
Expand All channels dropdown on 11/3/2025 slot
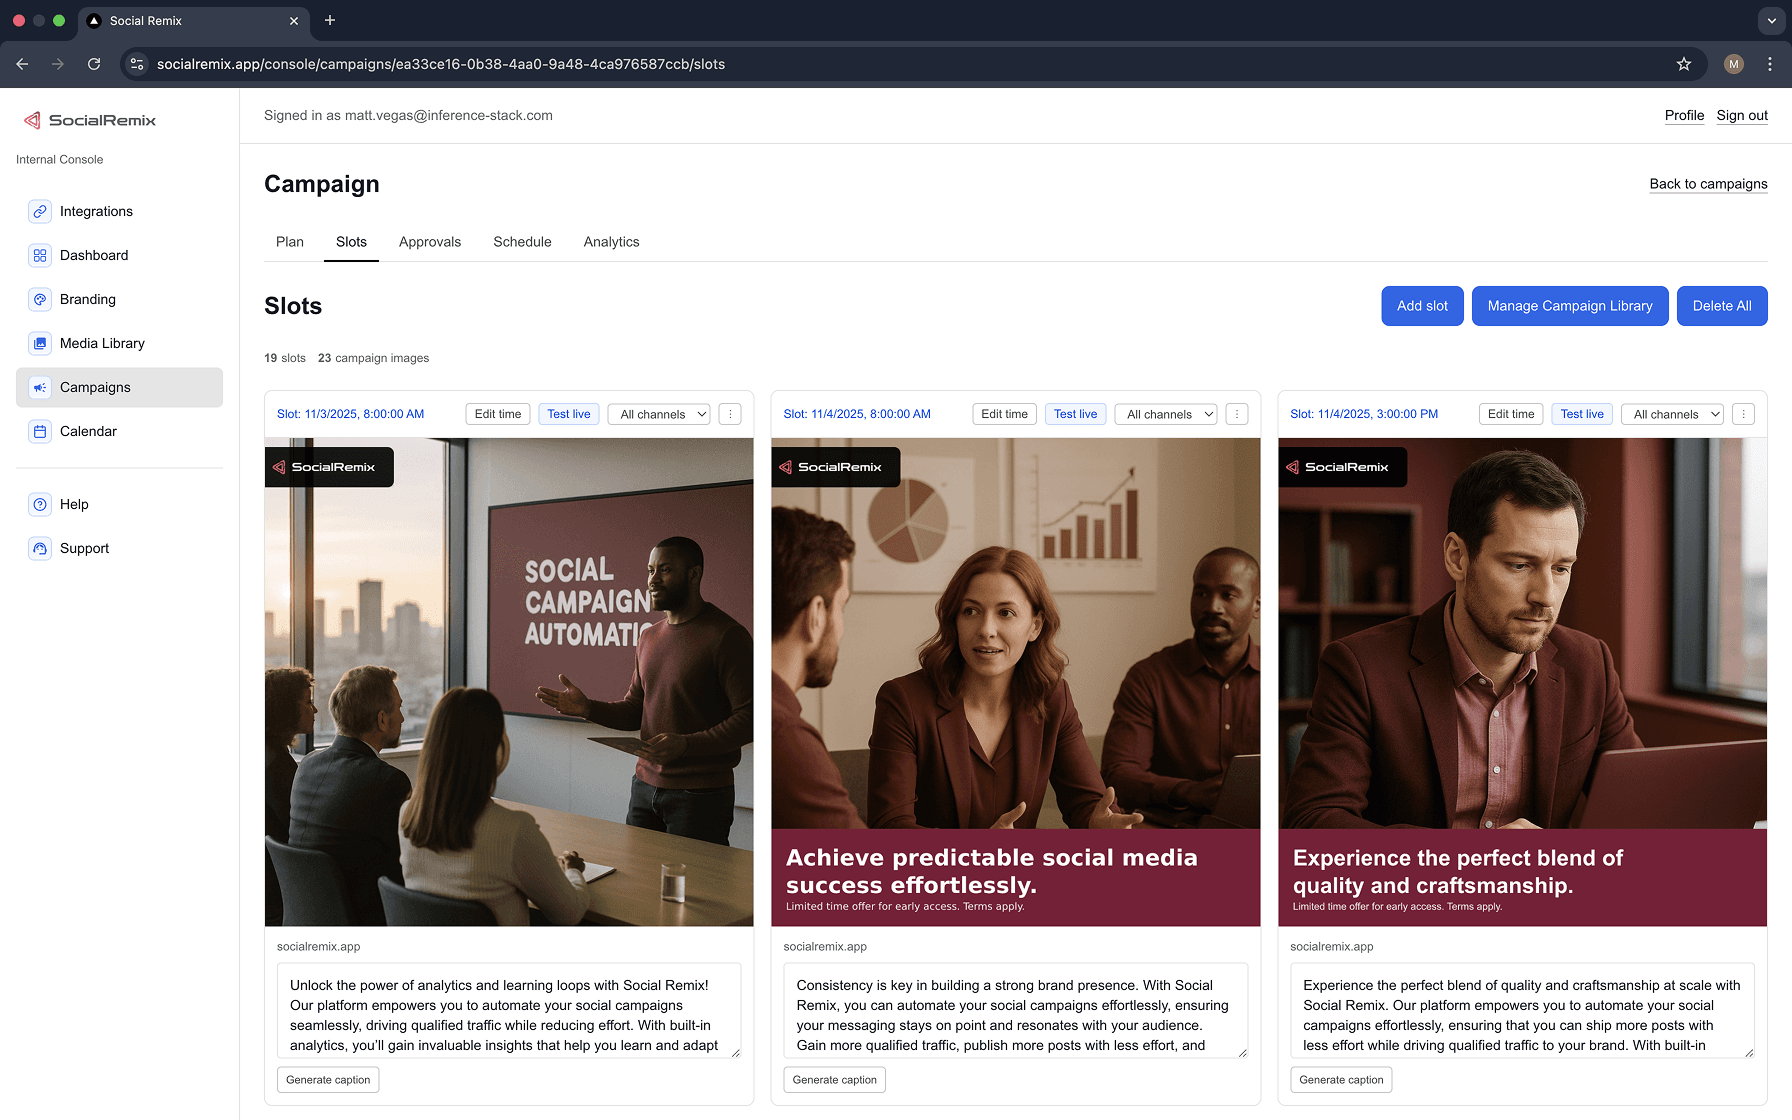(660, 414)
